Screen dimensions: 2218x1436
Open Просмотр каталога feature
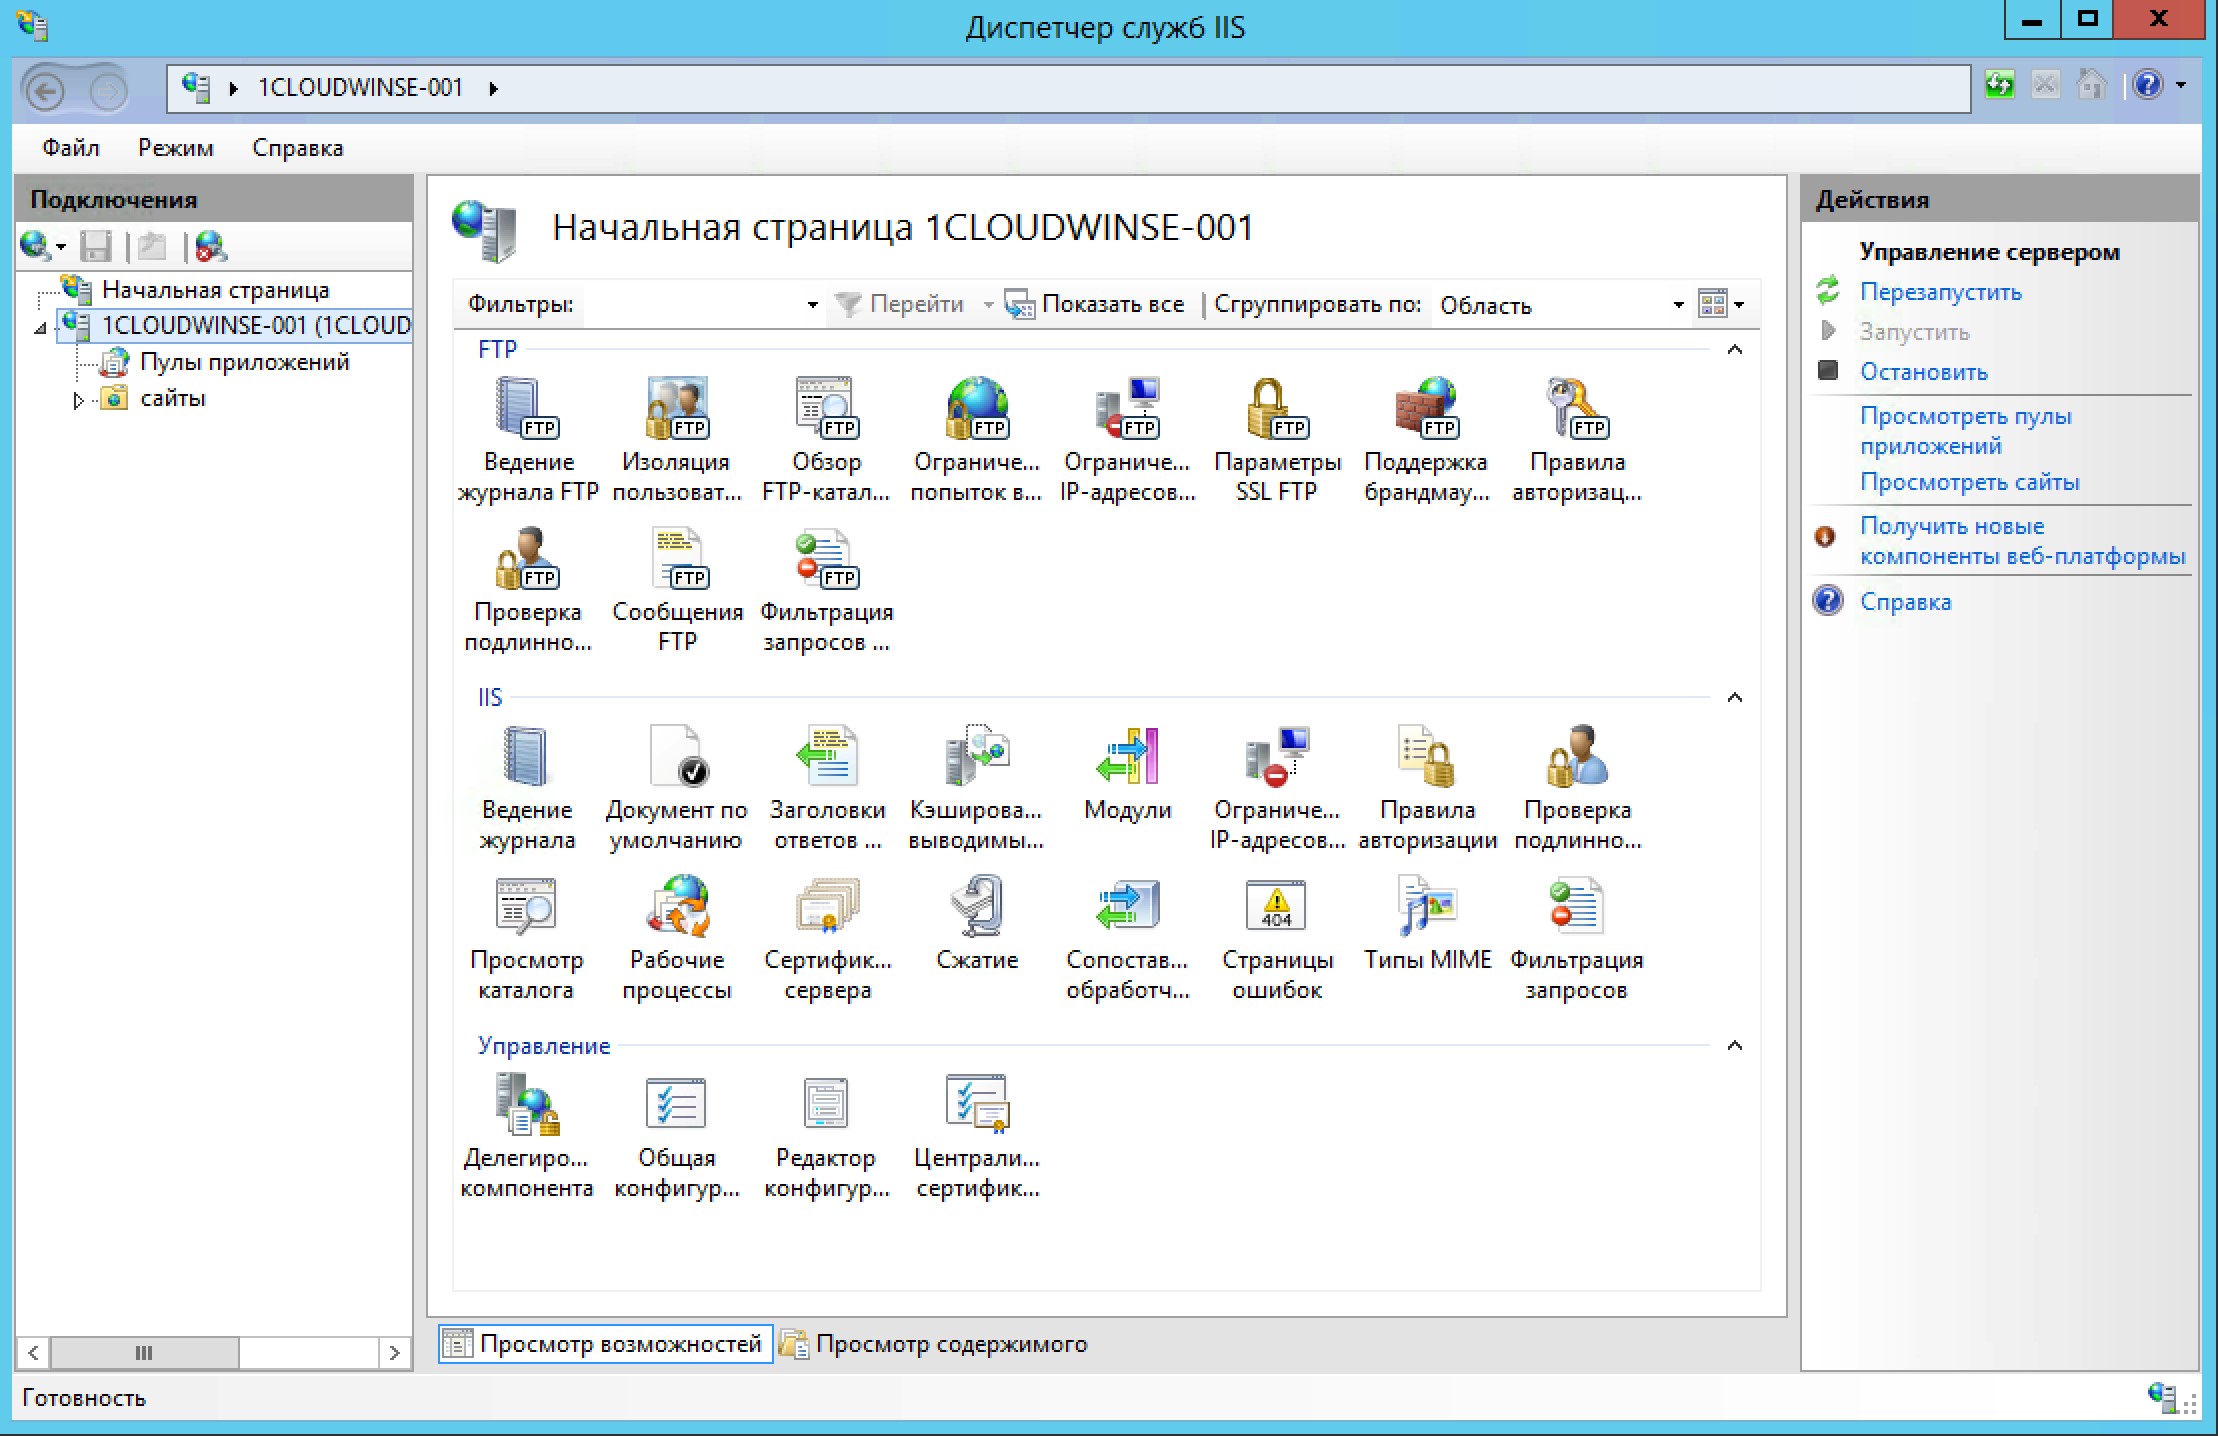pos(527,938)
